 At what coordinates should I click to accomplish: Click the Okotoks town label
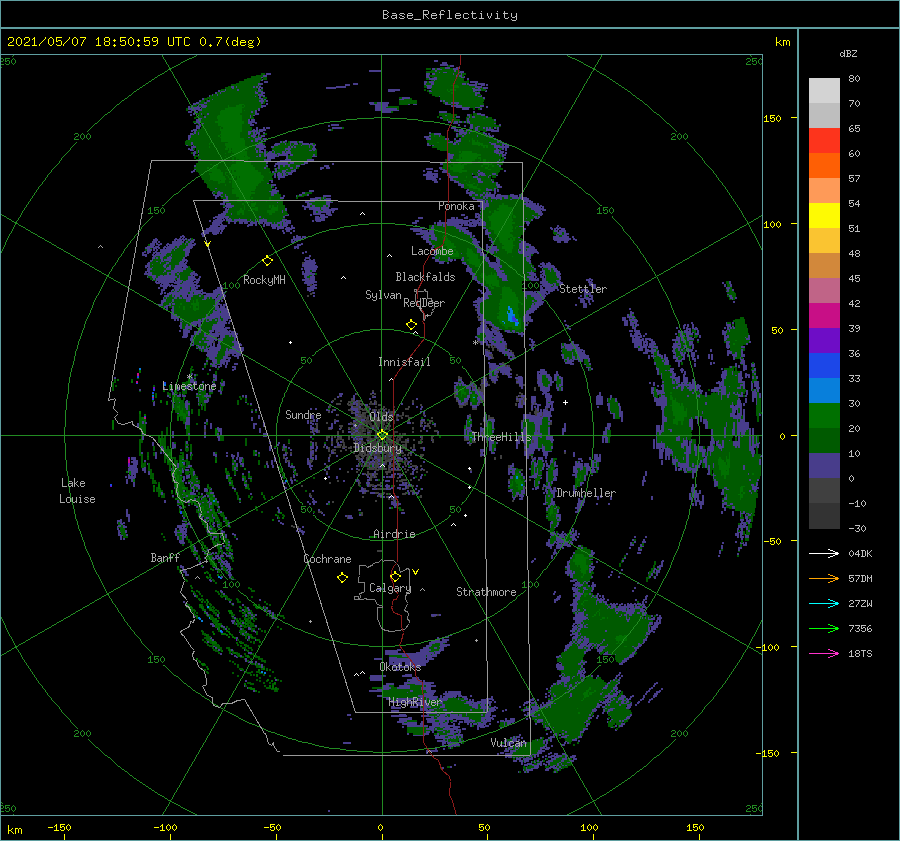click(x=400, y=667)
